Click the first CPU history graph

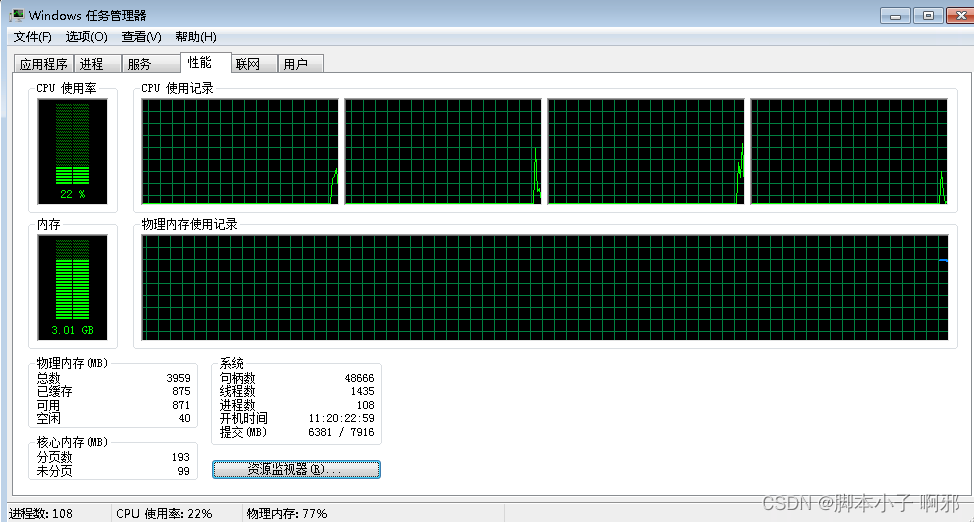coord(240,151)
